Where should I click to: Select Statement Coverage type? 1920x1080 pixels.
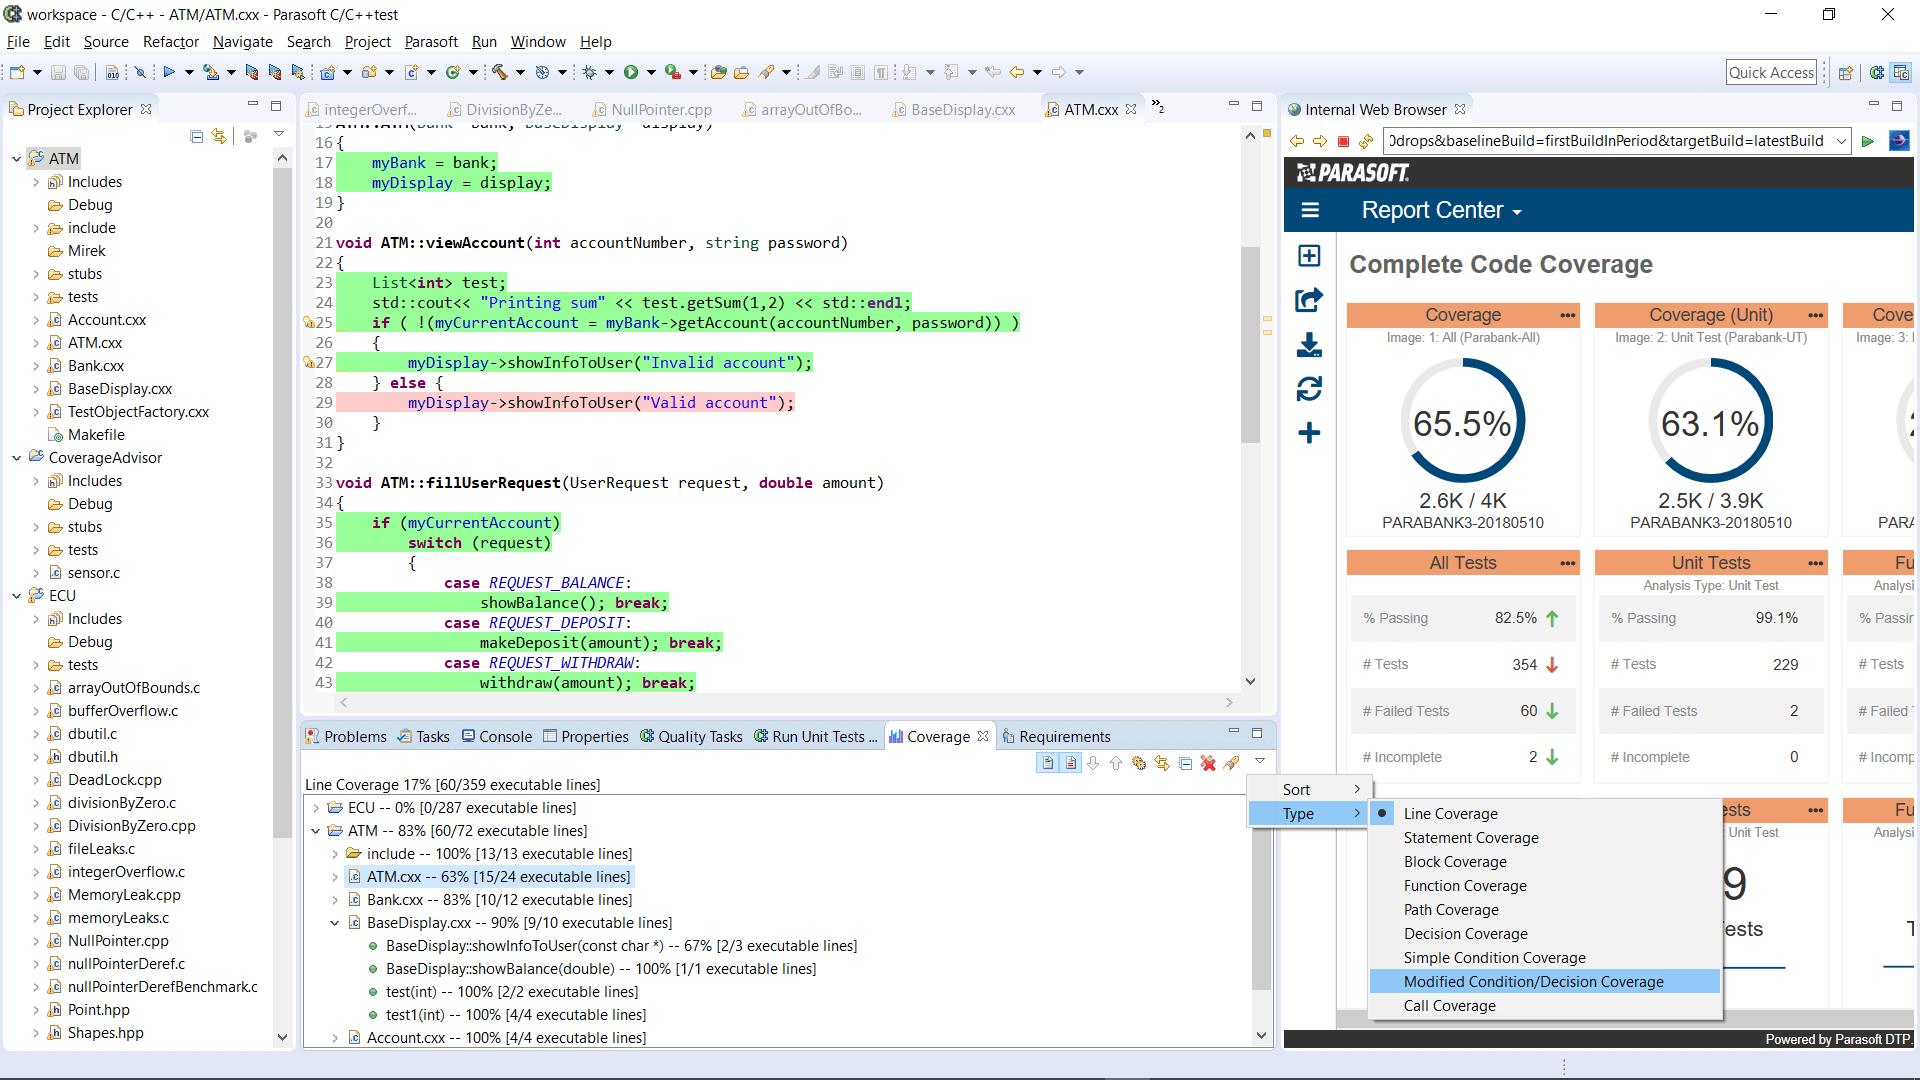1470,838
